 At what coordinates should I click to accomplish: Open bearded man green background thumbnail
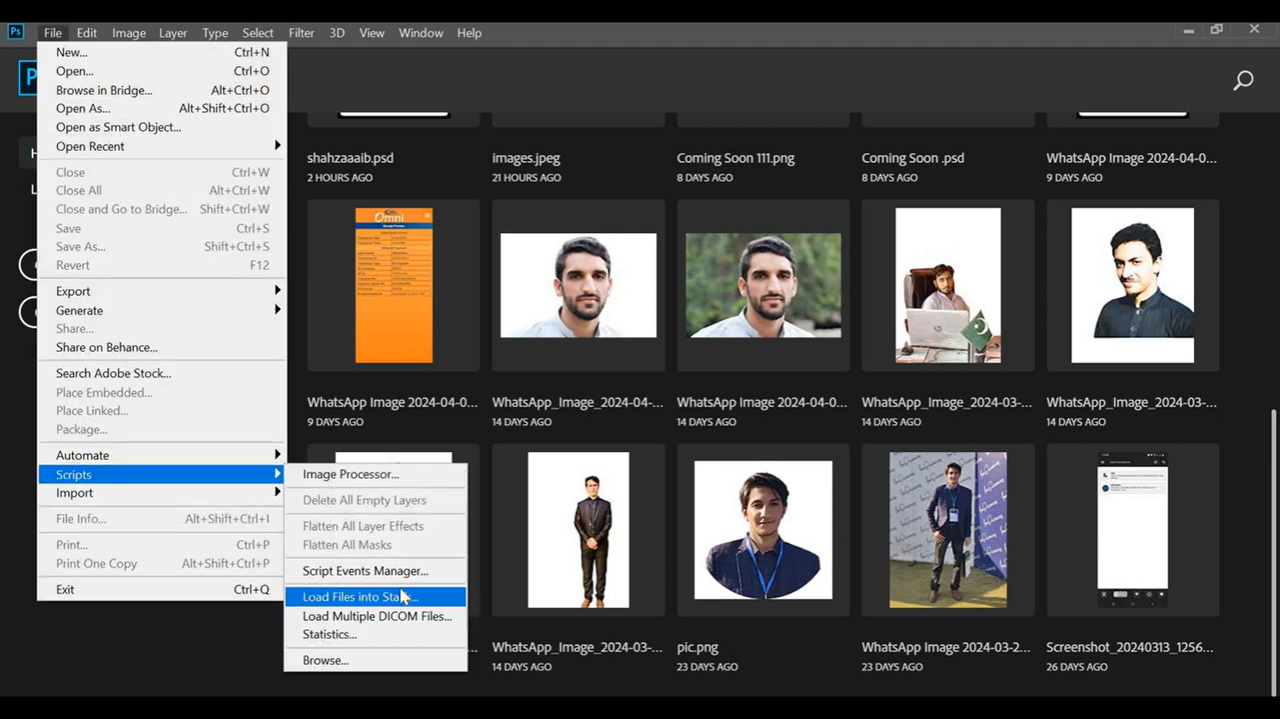tap(763, 285)
